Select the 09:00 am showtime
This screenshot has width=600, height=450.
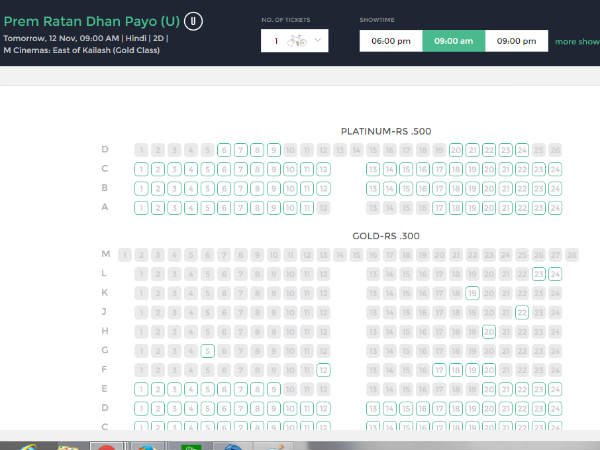[x=453, y=41]
